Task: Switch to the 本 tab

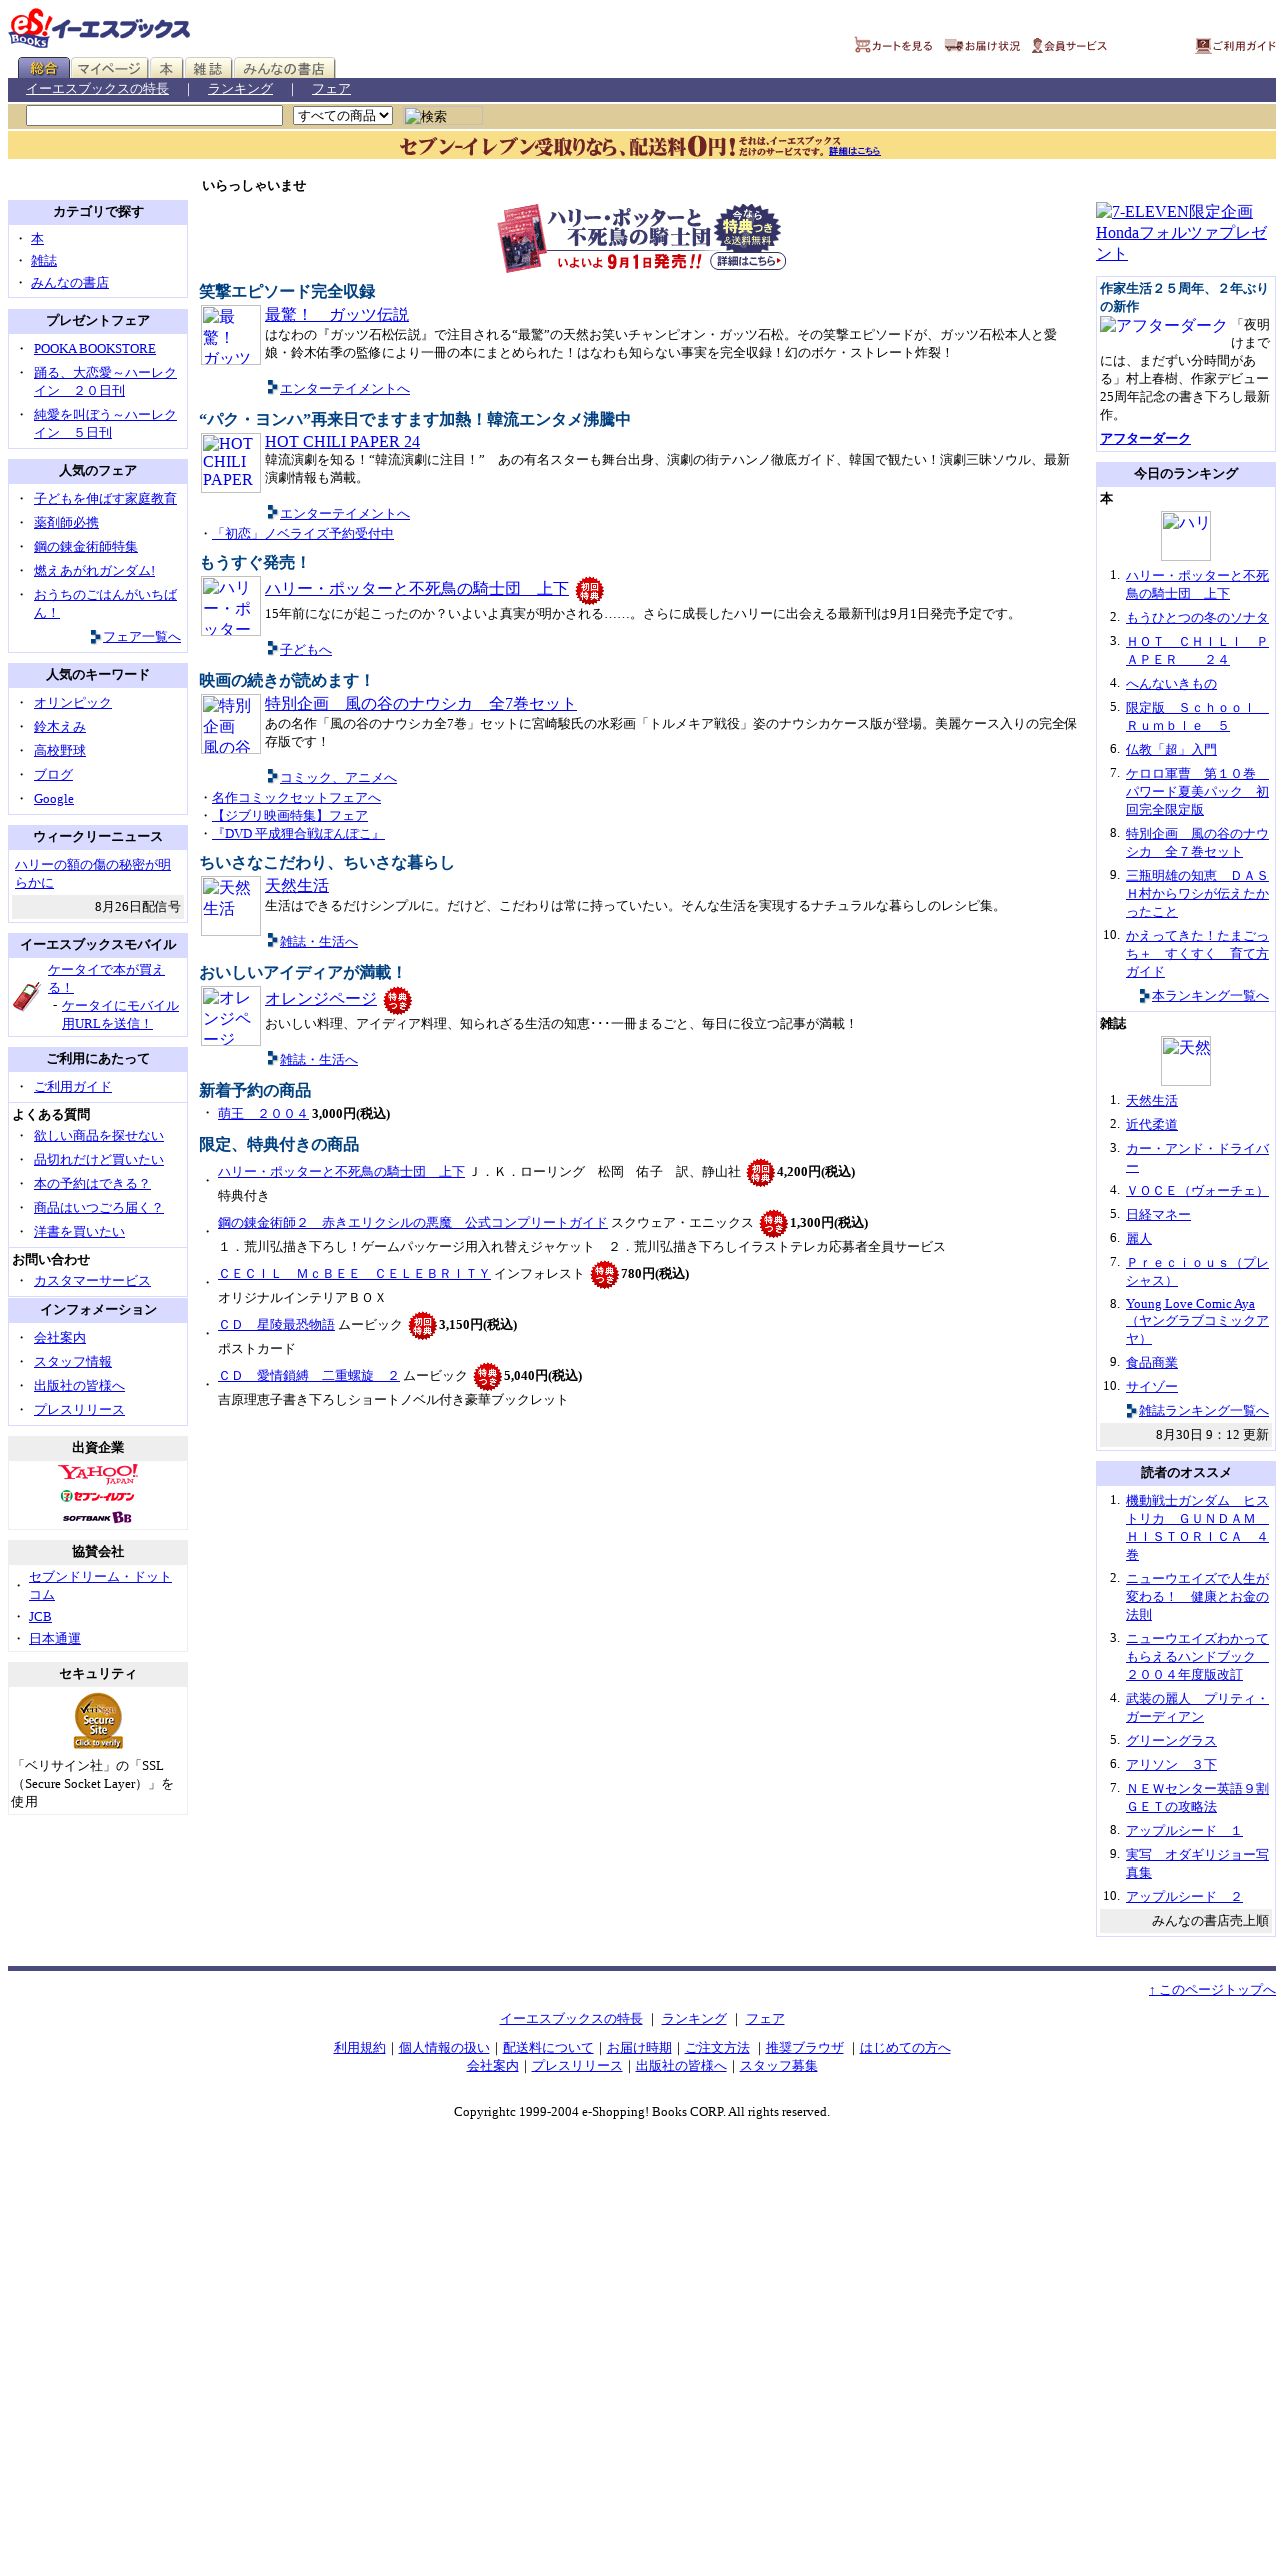Action: (166, 68)
